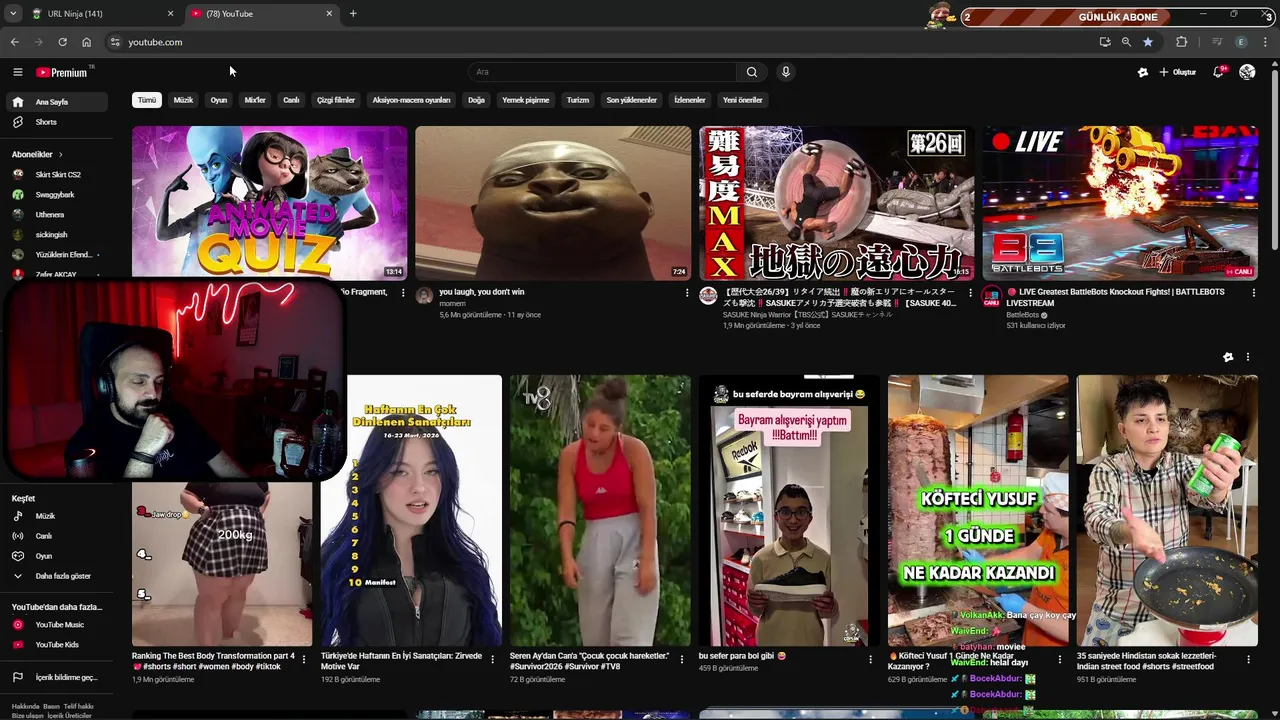Click the Ara search field
The height and width of the screenshot is (720, 1280).
tap(602, 72)
